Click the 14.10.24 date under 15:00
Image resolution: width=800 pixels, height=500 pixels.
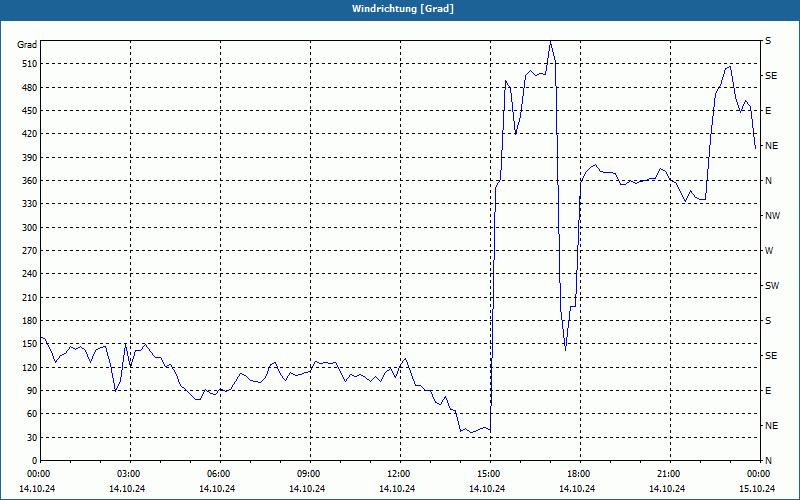pyautogui.click(x=487, y=489)
